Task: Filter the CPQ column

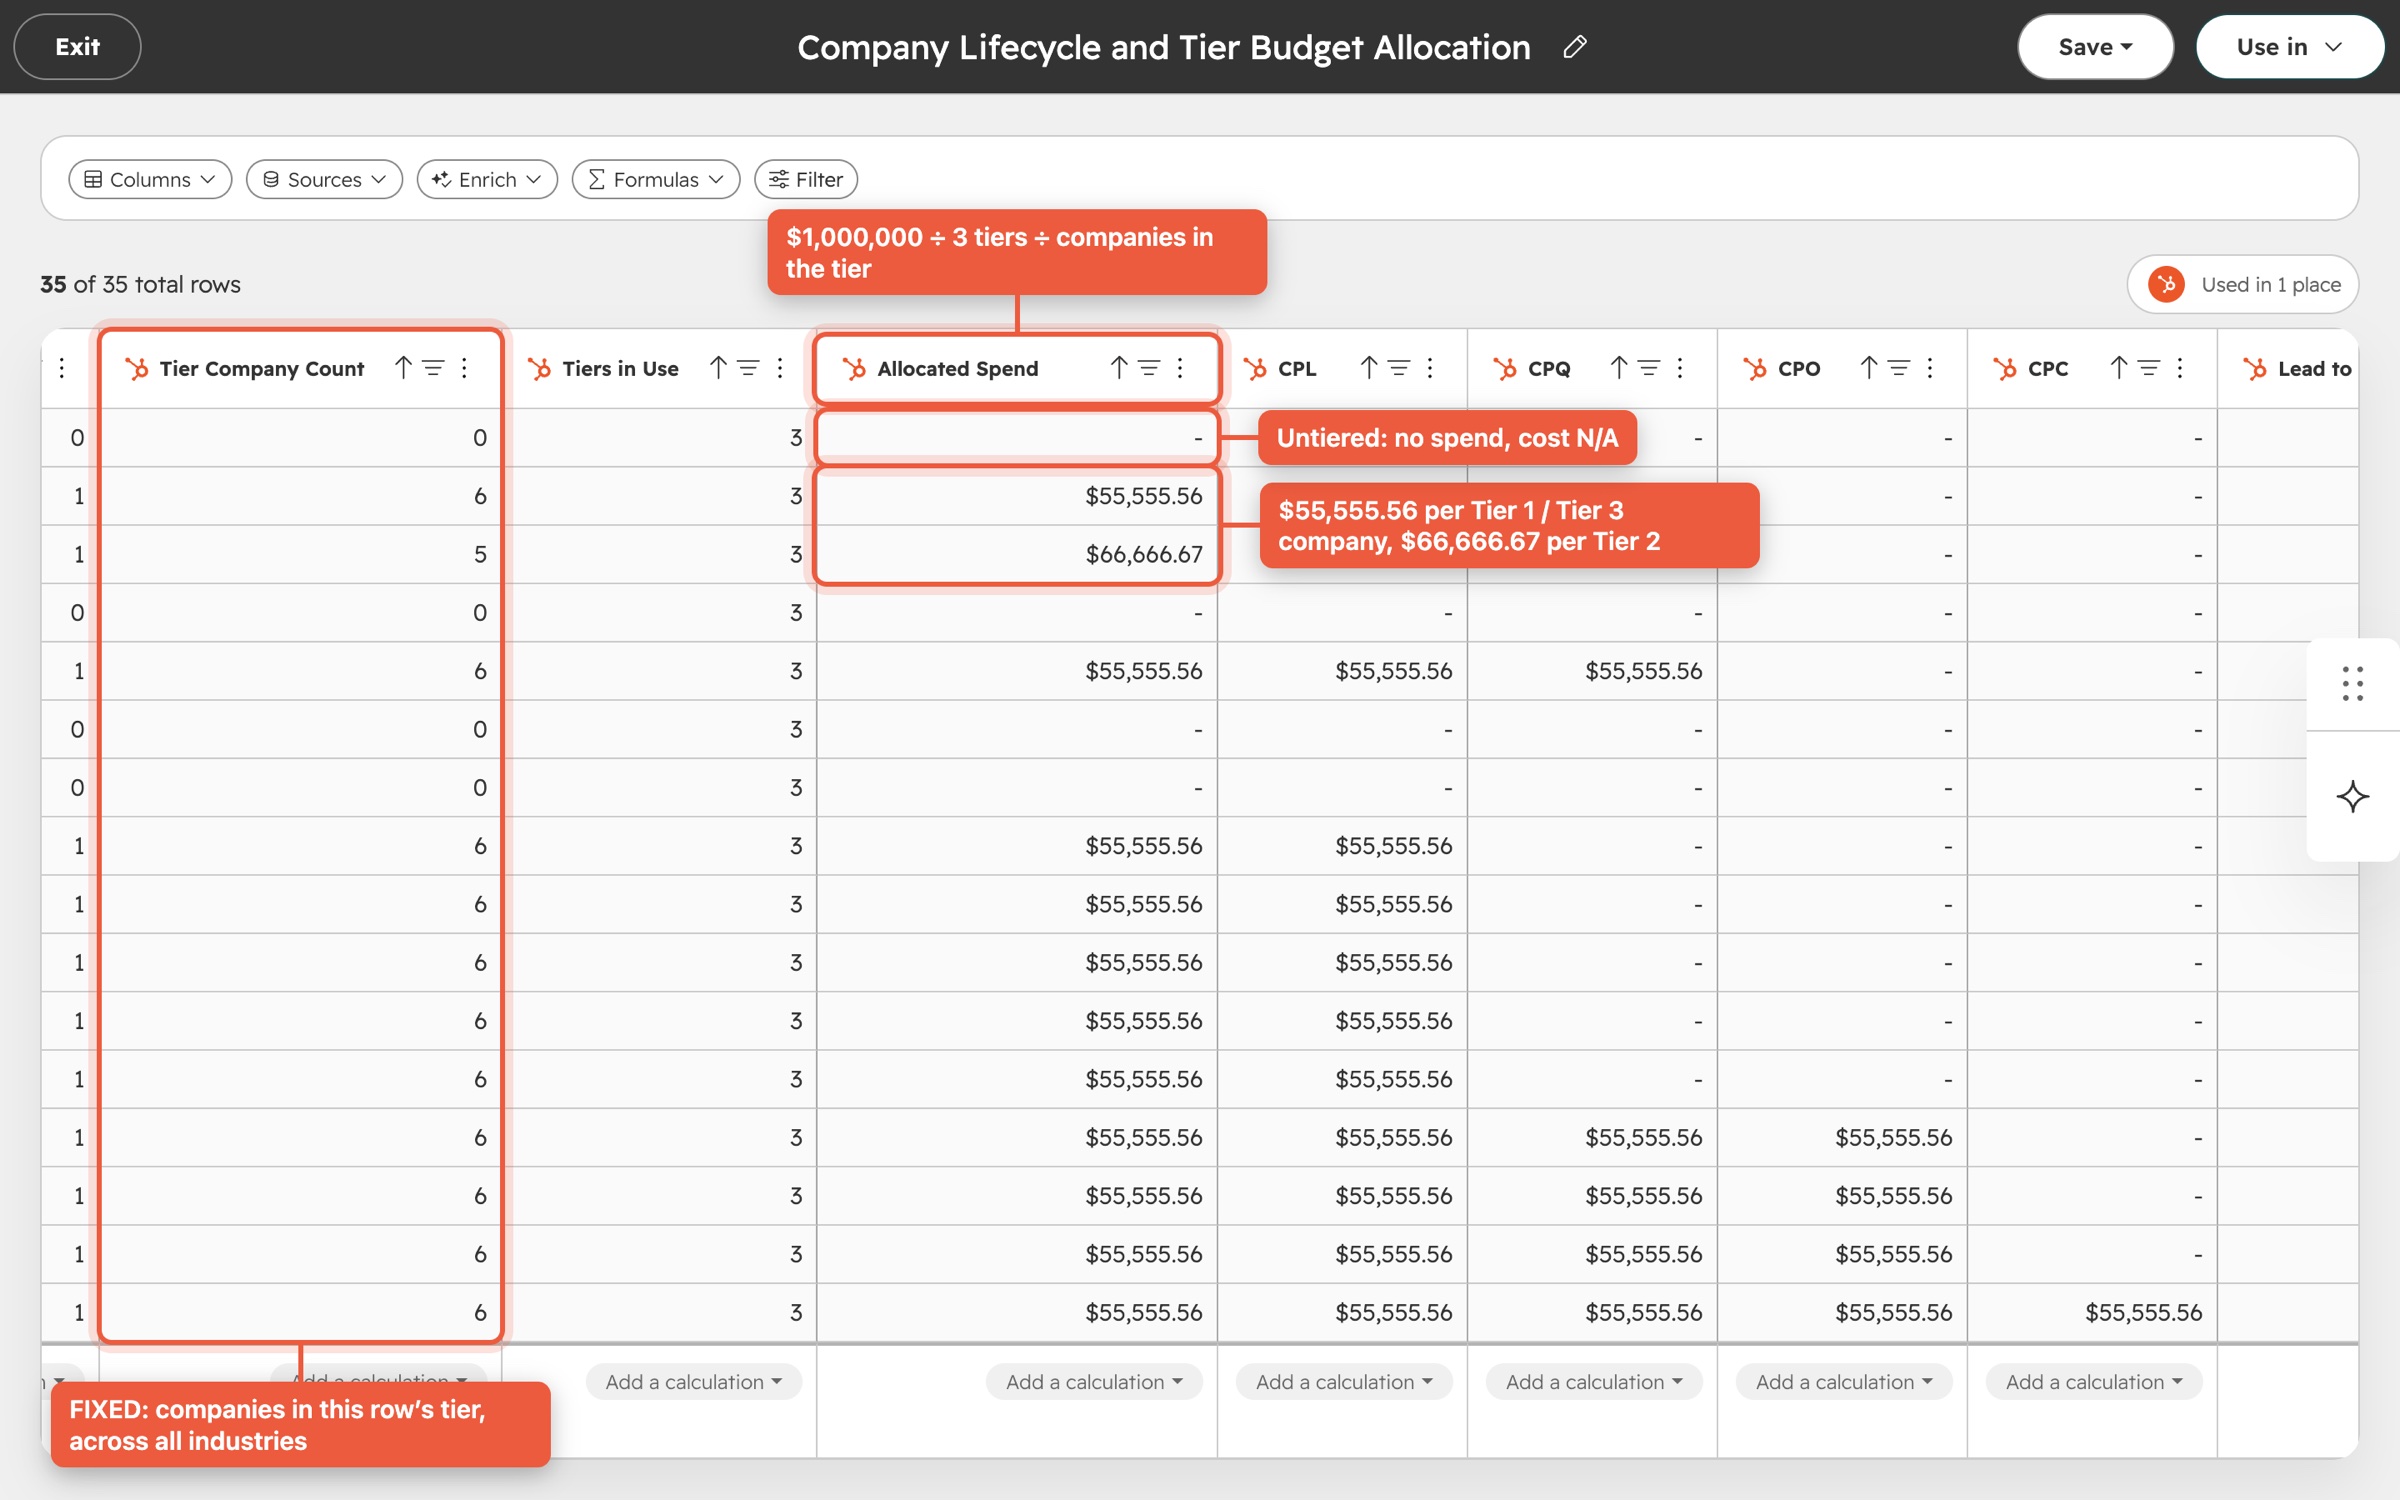Action: [x=1649, y=368]
